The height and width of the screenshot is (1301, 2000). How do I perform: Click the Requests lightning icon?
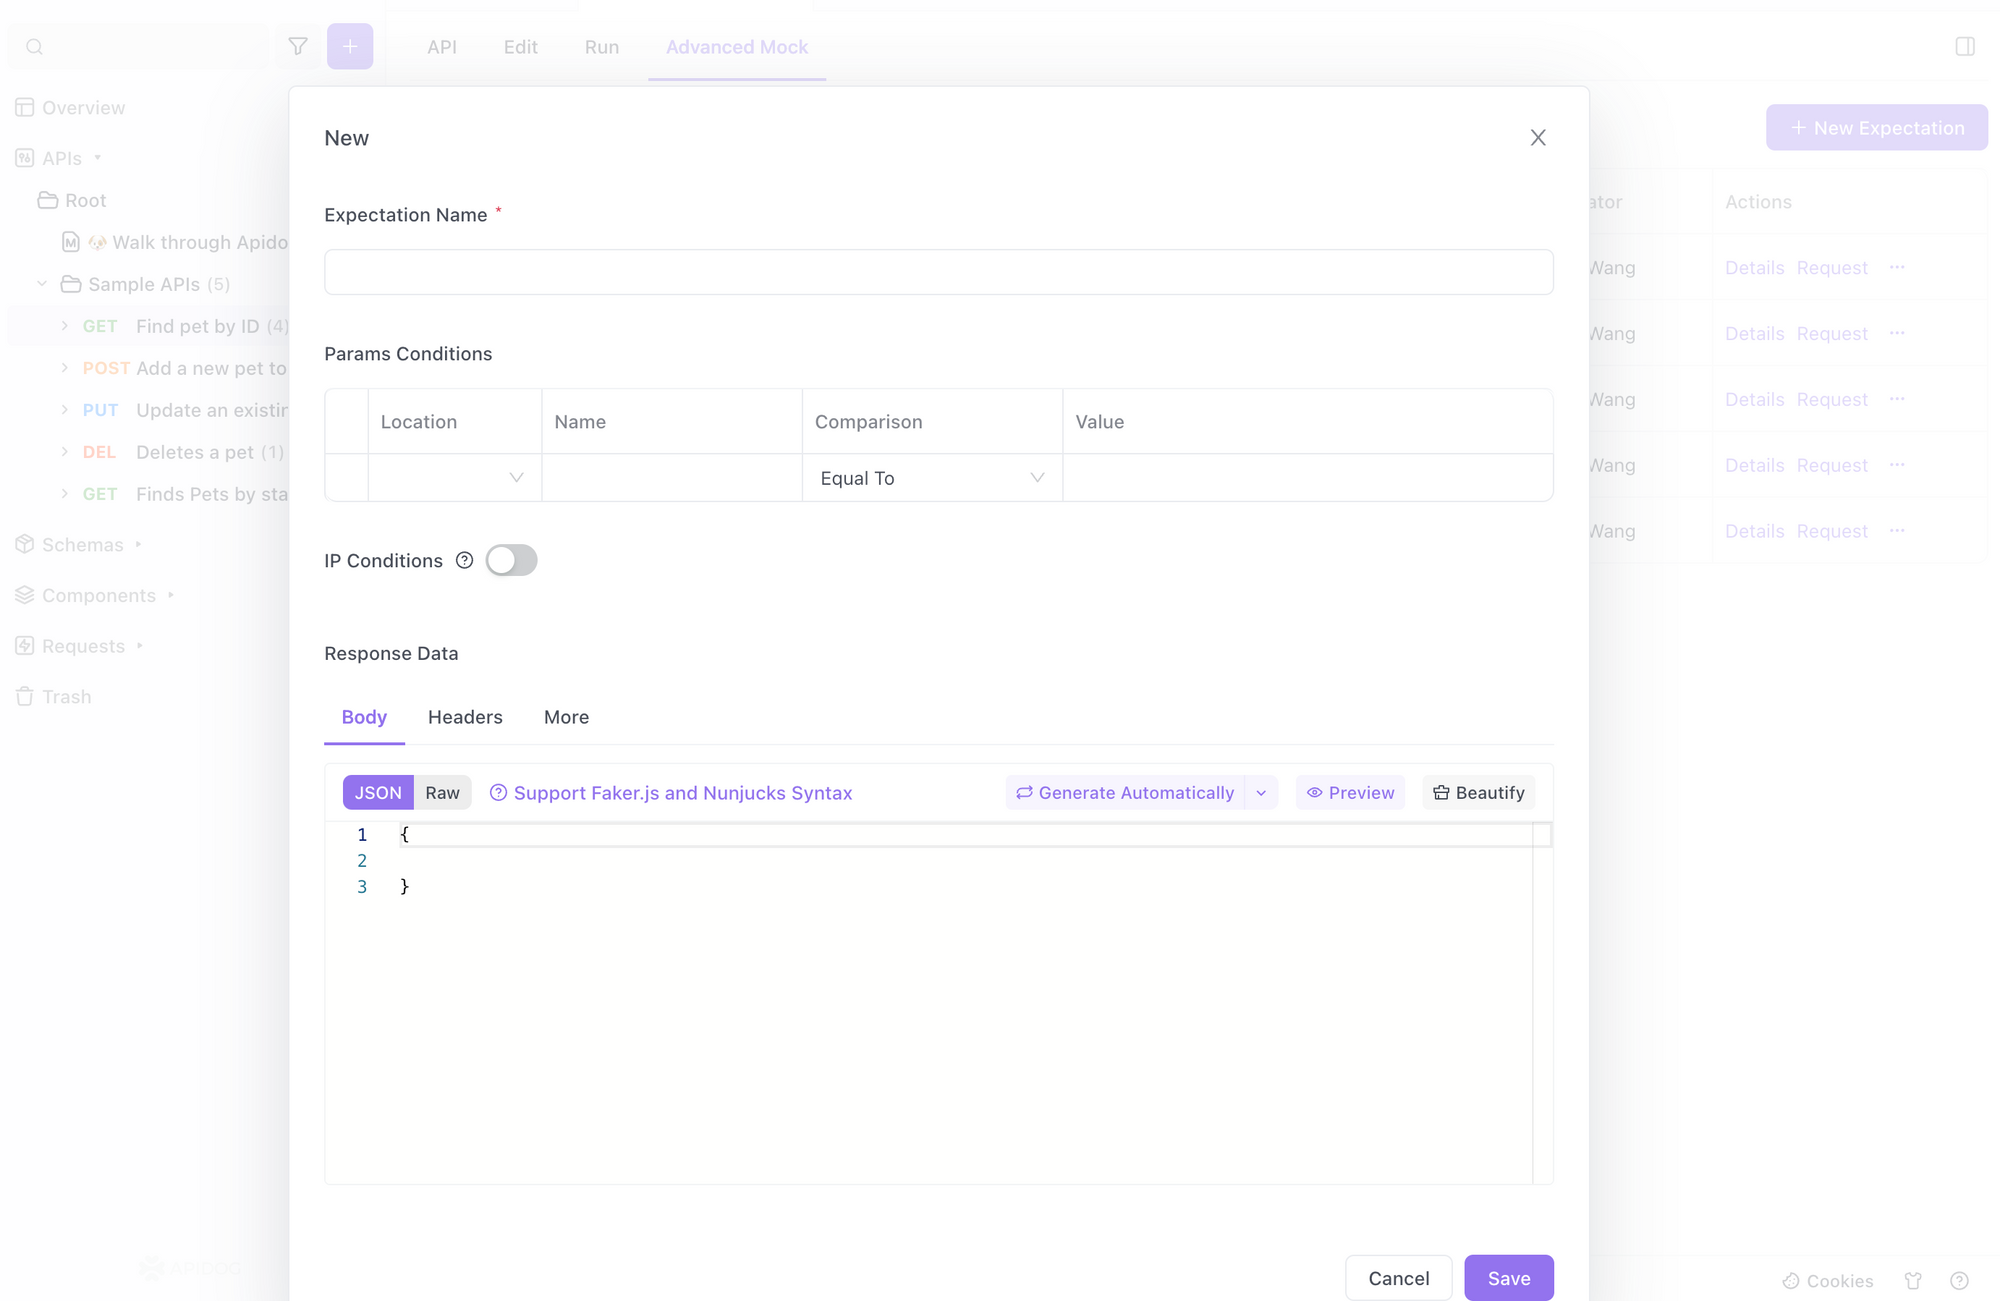click(25, 646)
